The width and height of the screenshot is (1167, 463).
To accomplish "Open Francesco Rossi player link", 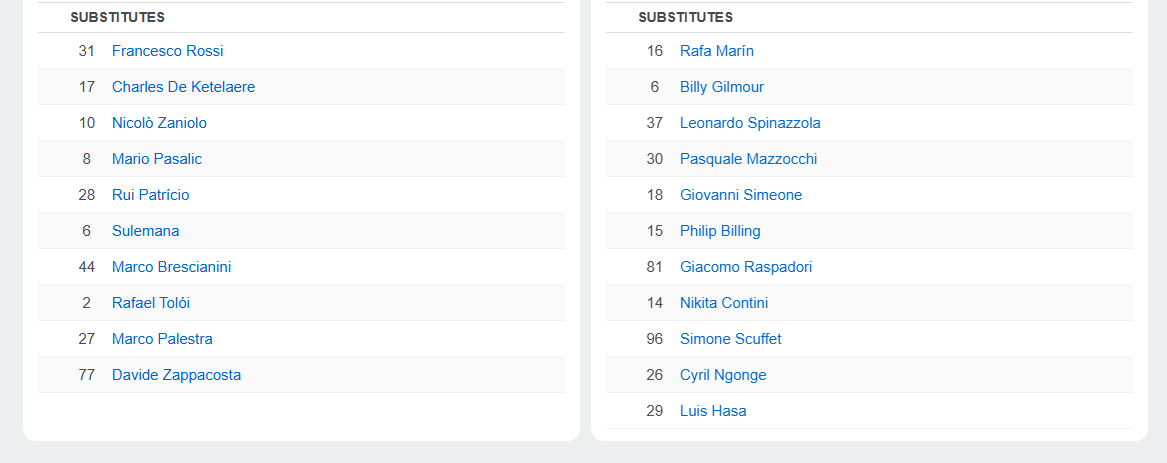I will point(167,51).
